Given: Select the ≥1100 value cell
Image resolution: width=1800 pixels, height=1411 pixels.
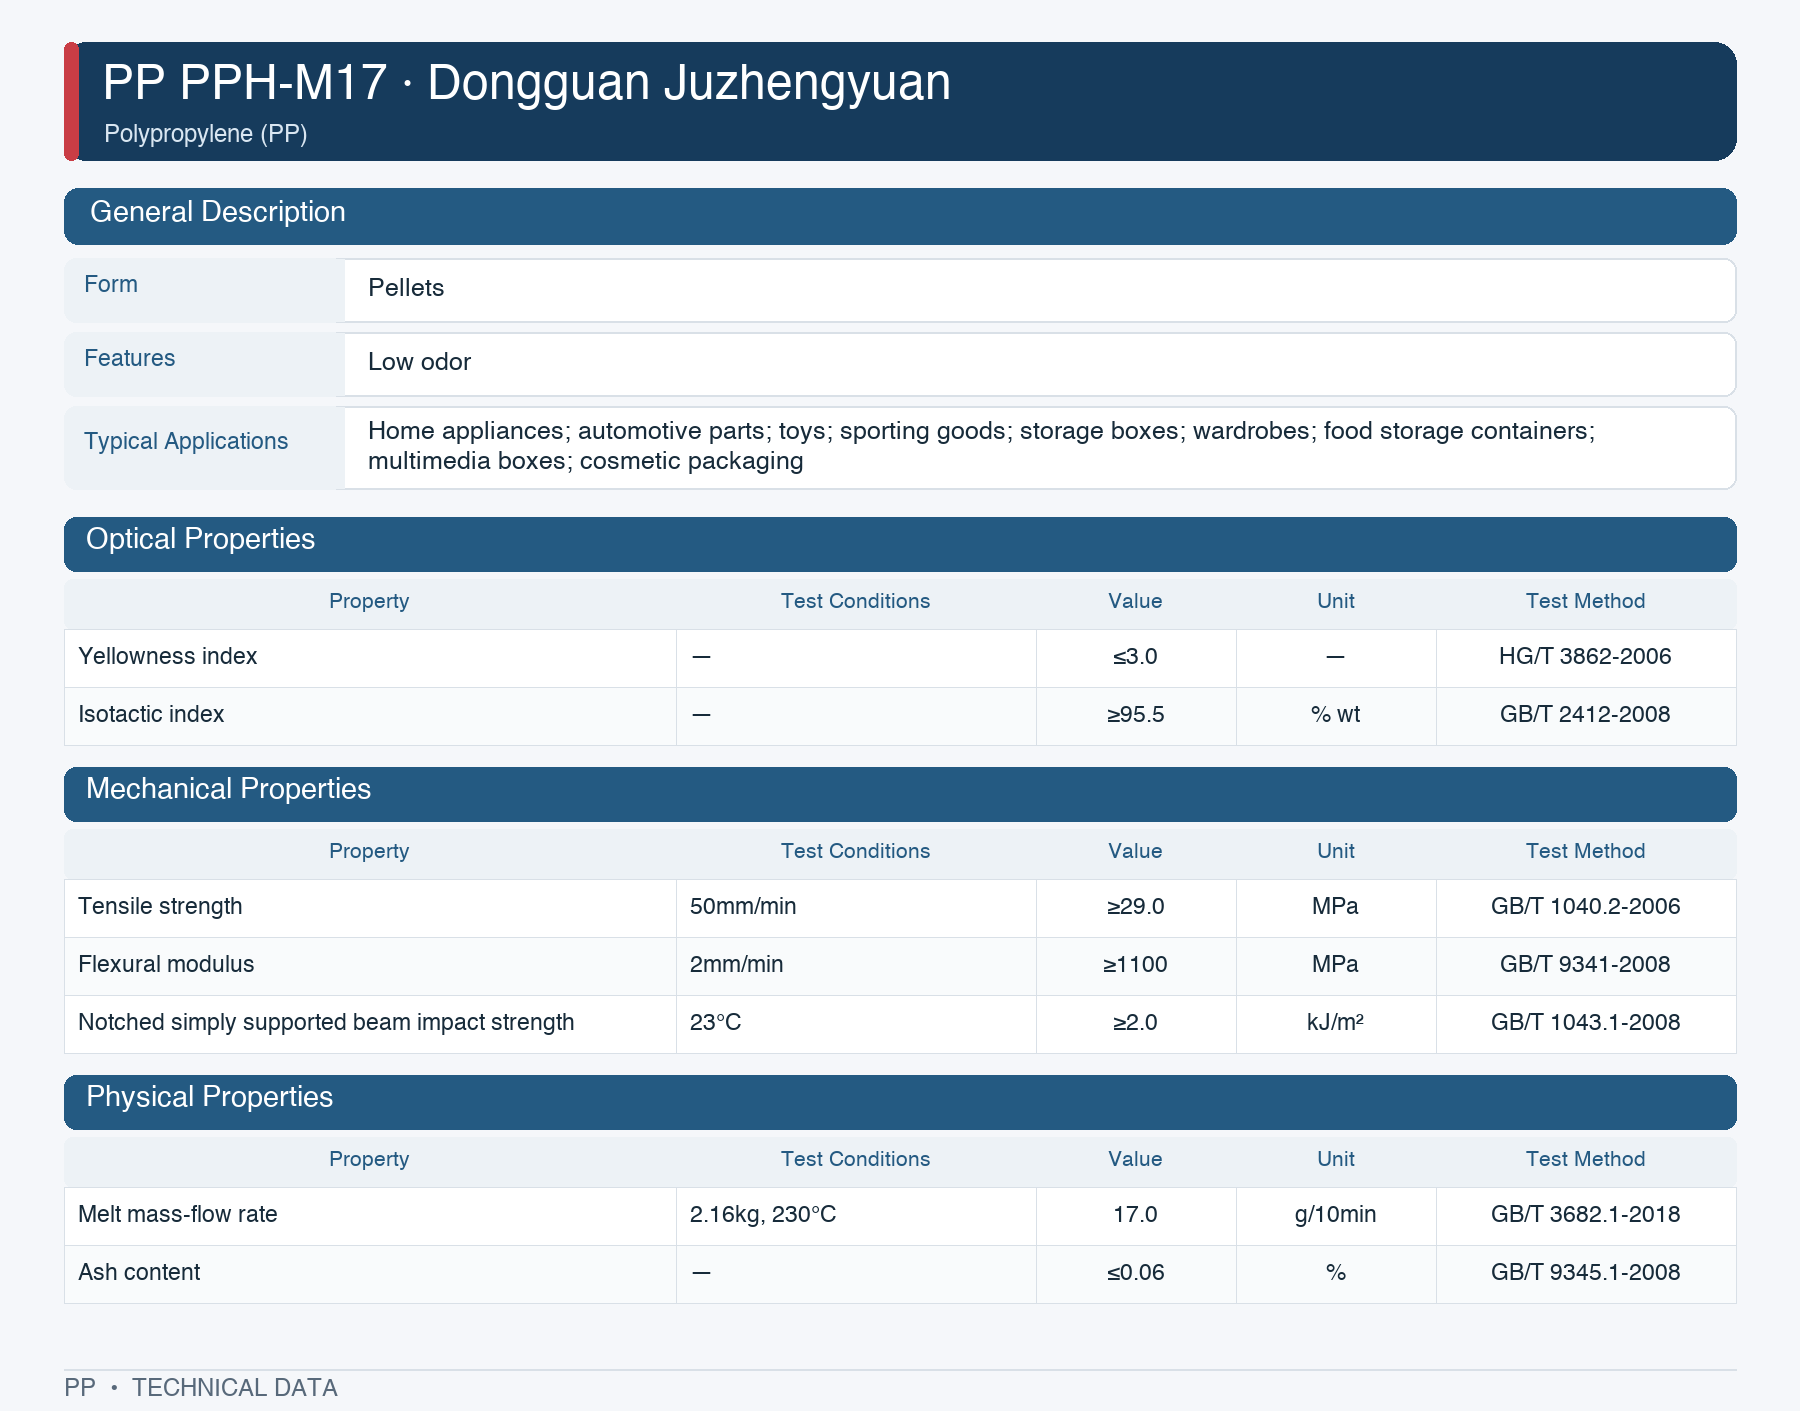Looking at the screenshot, I should pos(1135,964).
